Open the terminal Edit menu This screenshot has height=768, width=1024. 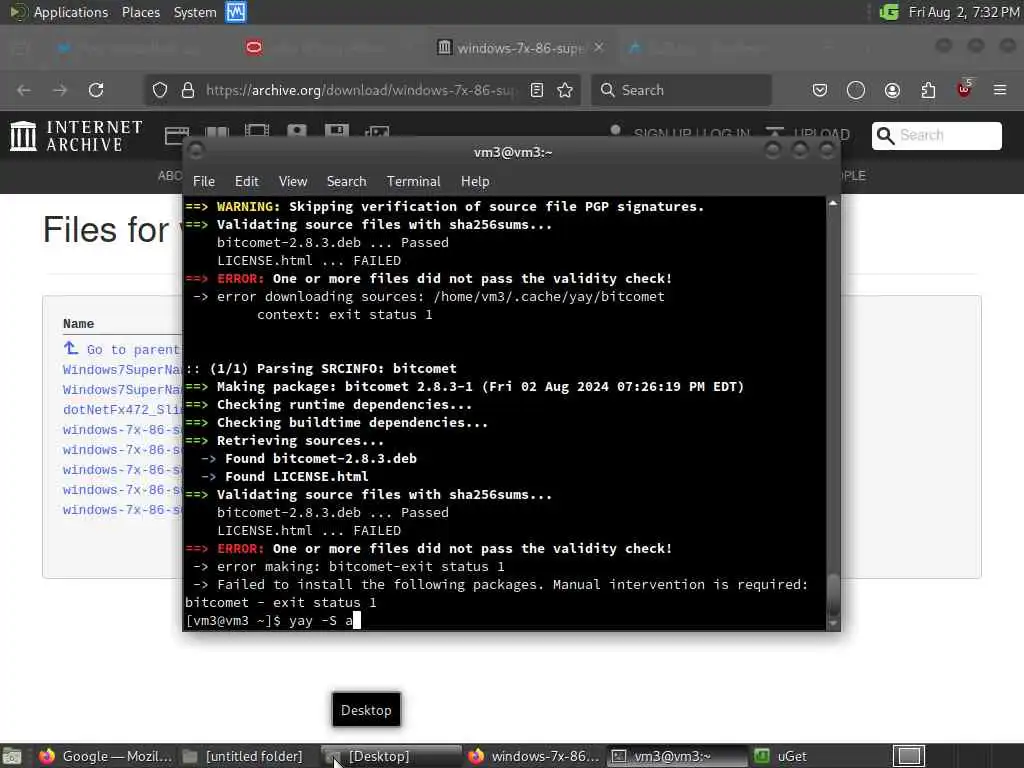point(247,181)
